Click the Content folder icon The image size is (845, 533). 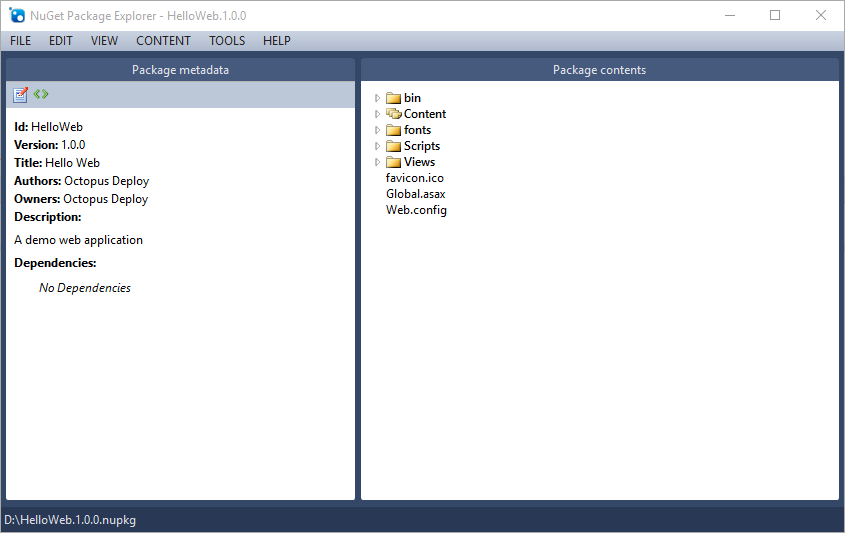(x=394, y=114)
